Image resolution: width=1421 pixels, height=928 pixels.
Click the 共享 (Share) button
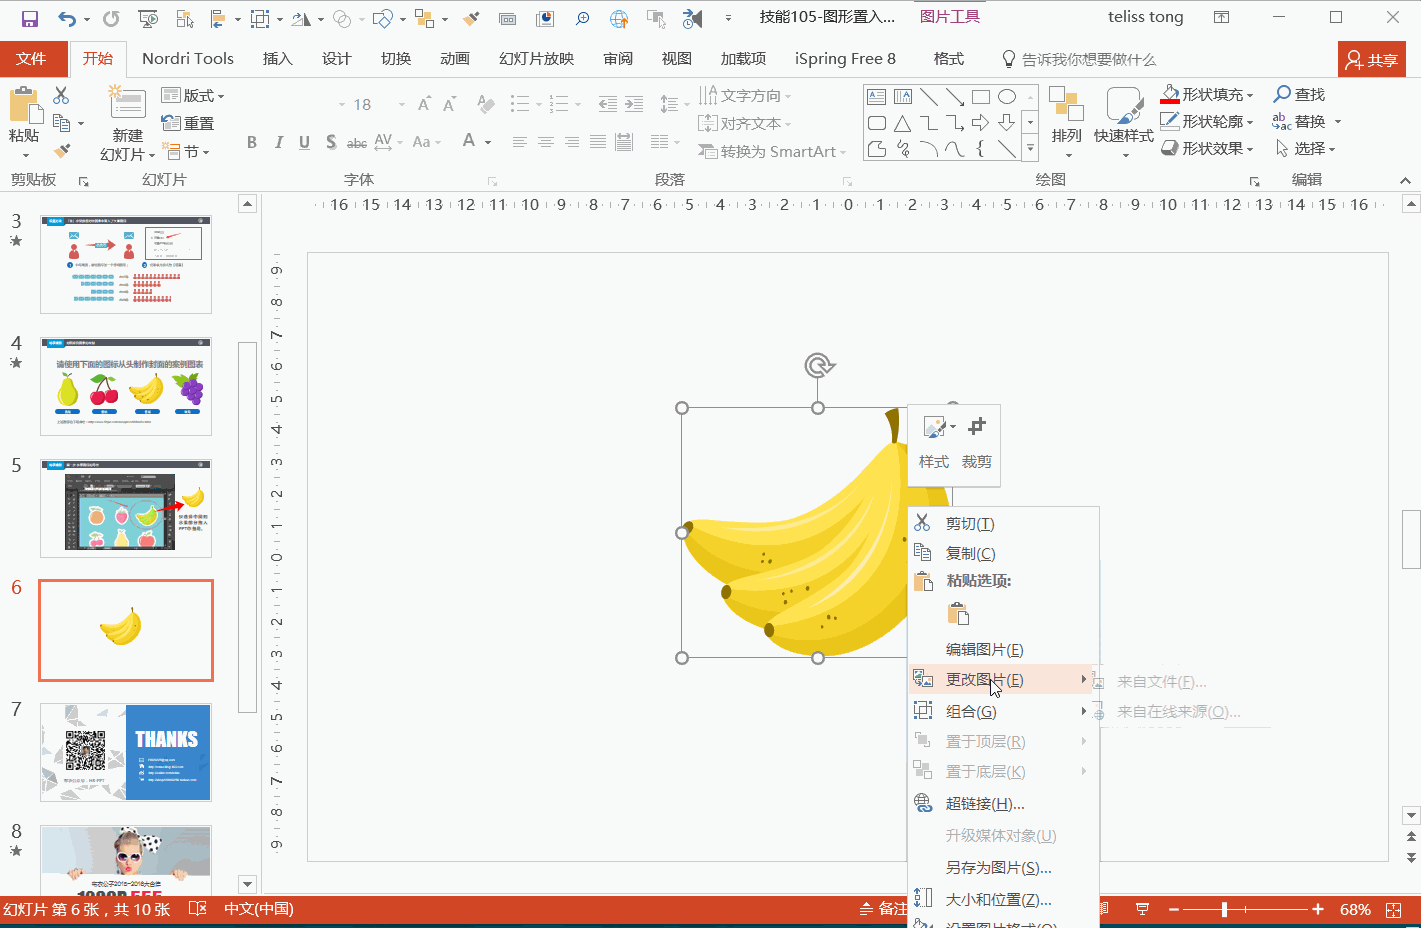(x=1372, y=60)
